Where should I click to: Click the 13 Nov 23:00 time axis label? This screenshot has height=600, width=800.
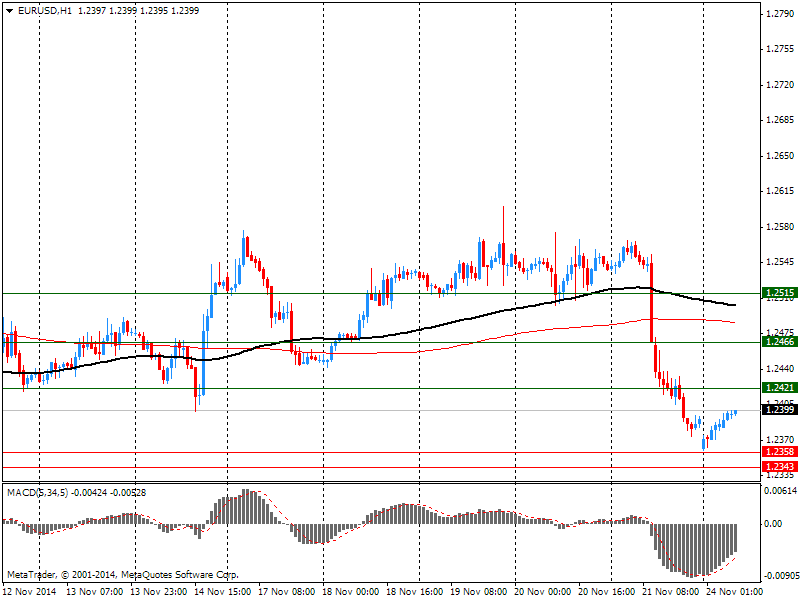click(x=159, y=591)
